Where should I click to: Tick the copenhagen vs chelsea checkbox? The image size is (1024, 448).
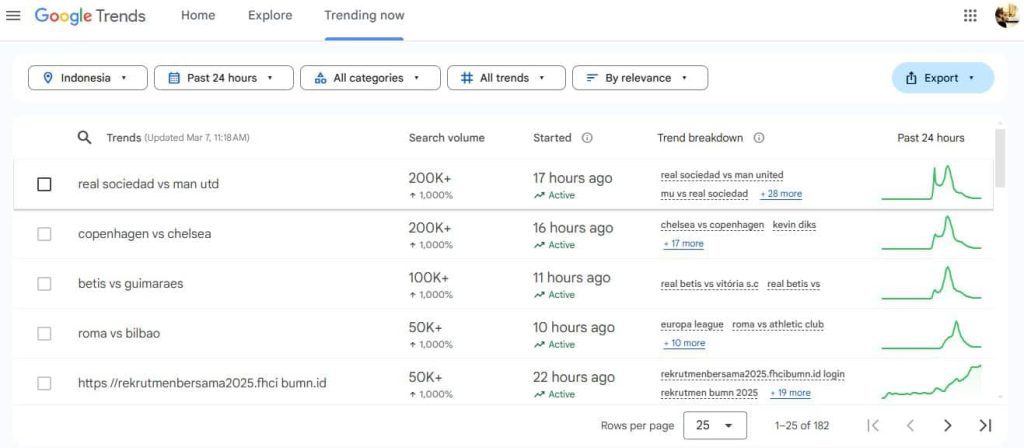44,234
